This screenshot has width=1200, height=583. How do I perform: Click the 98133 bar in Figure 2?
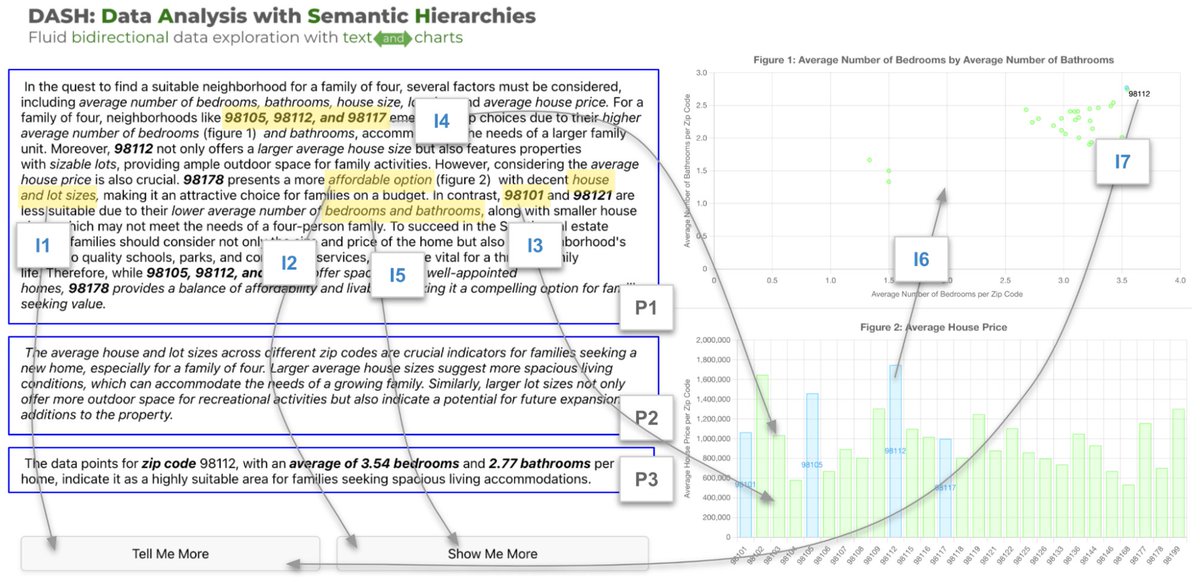pyautogui.click(x=1062, y=500)
